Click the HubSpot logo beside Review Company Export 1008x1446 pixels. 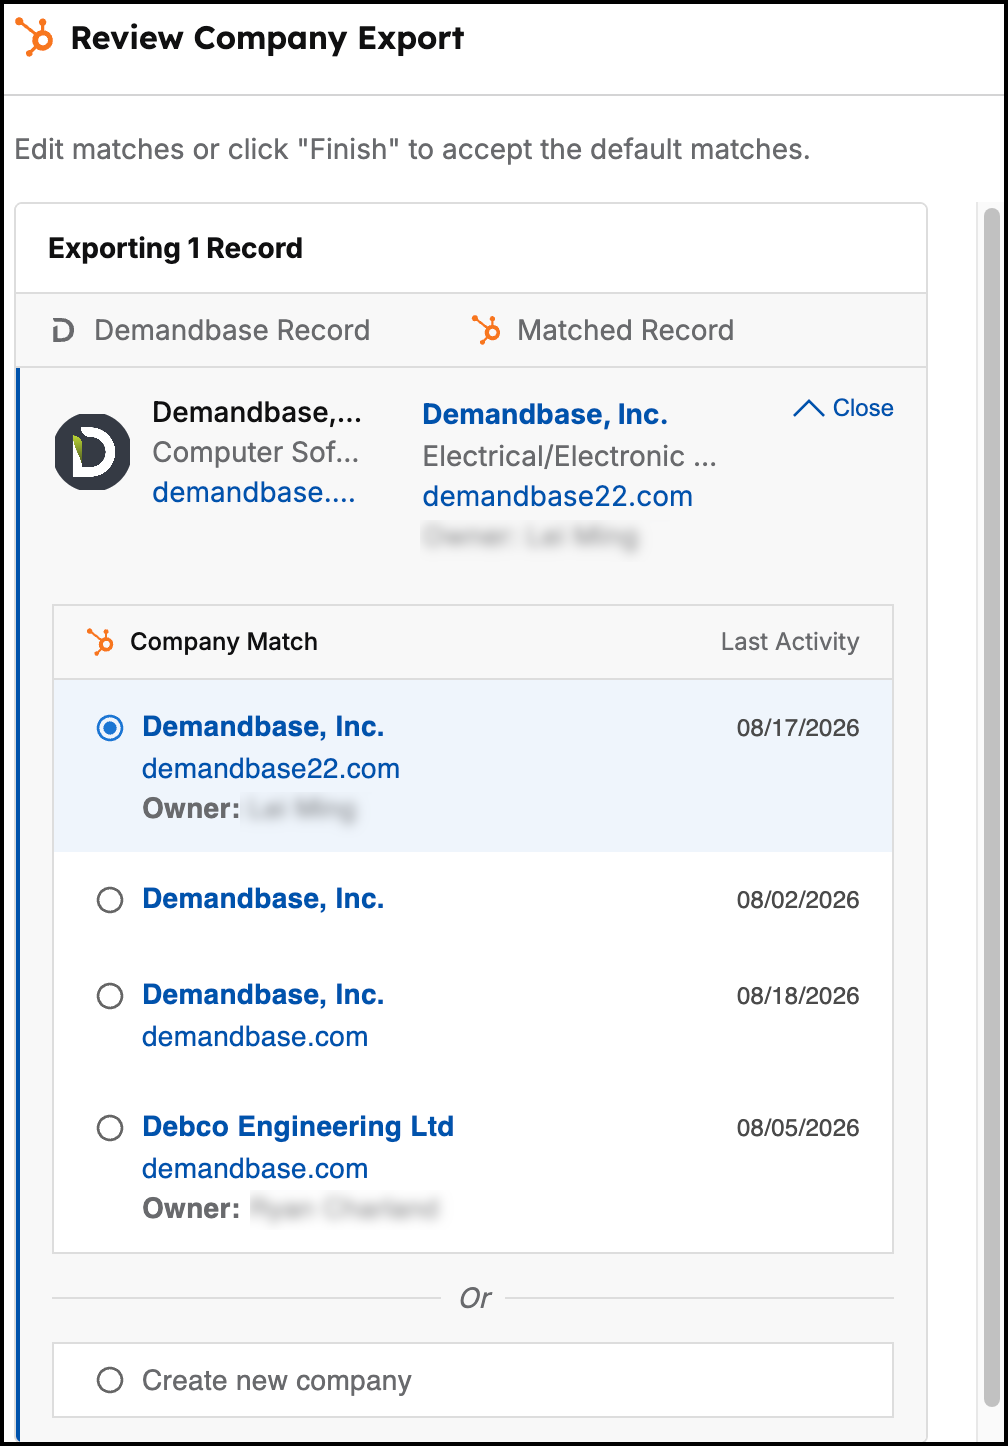(x=35, y=37)
